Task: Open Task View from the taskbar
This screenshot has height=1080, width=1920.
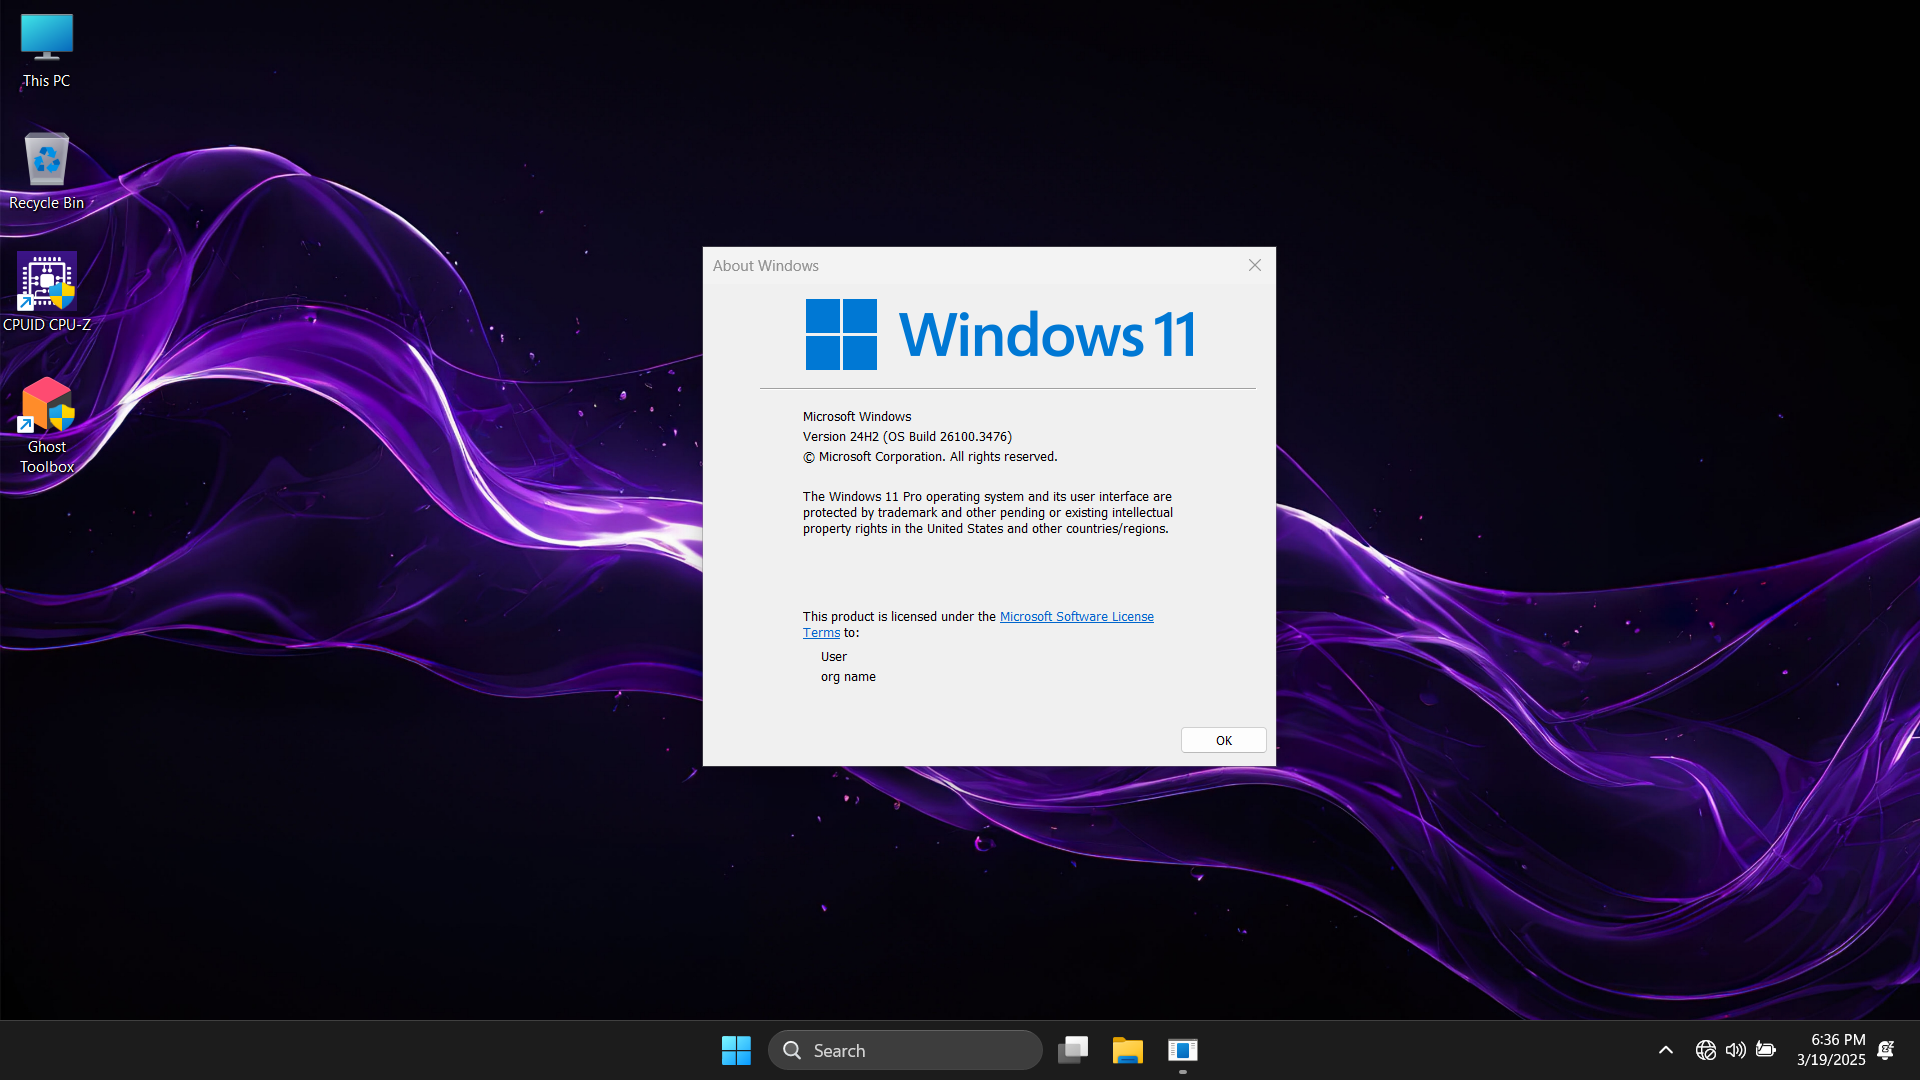Action: (x=1072, y=1050)
